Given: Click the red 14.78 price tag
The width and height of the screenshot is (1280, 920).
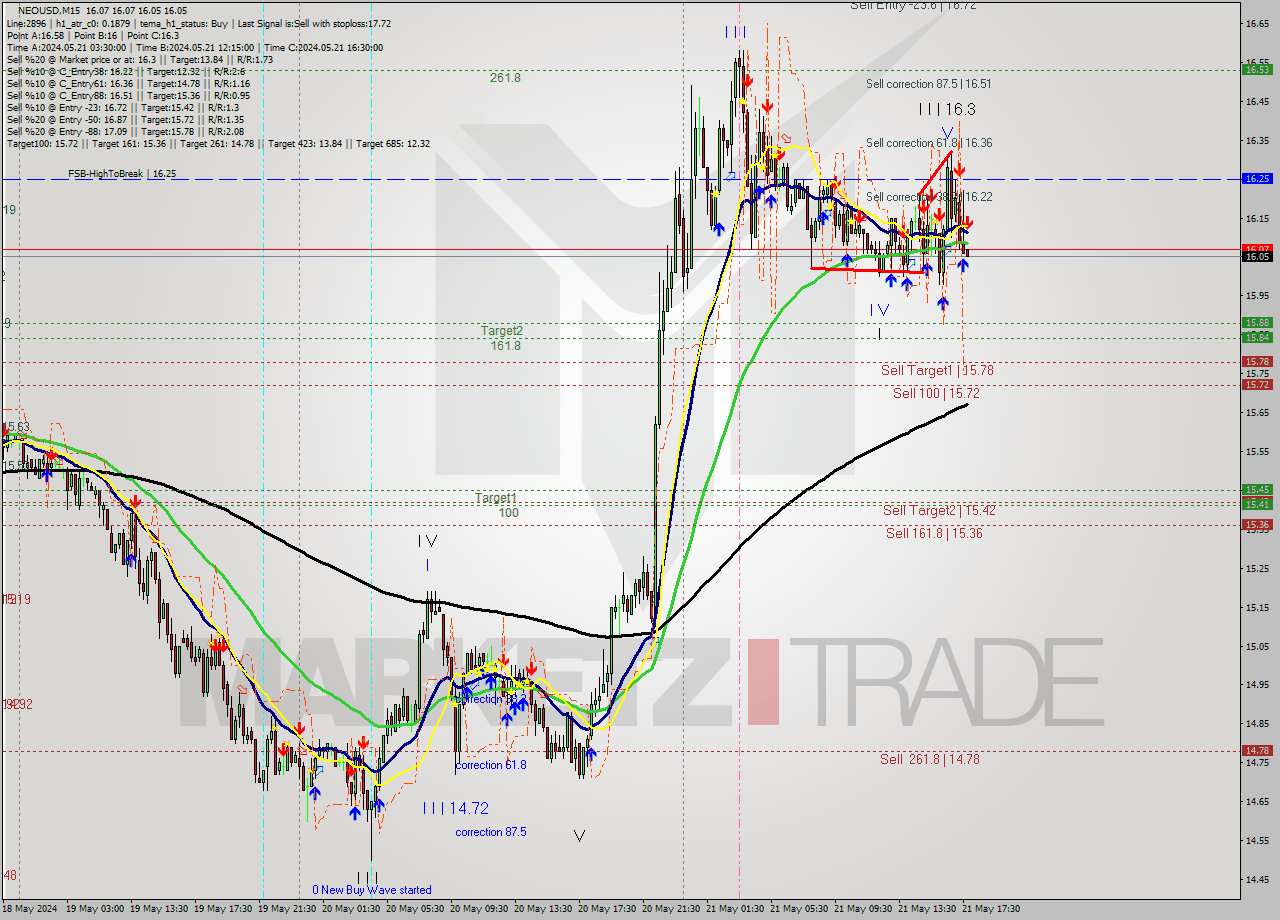Looking at the screenshot, I should tap(1256, 751).
